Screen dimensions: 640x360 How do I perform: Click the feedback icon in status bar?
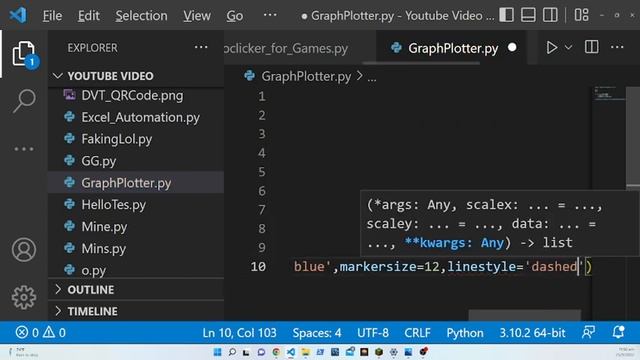point(588,332)
